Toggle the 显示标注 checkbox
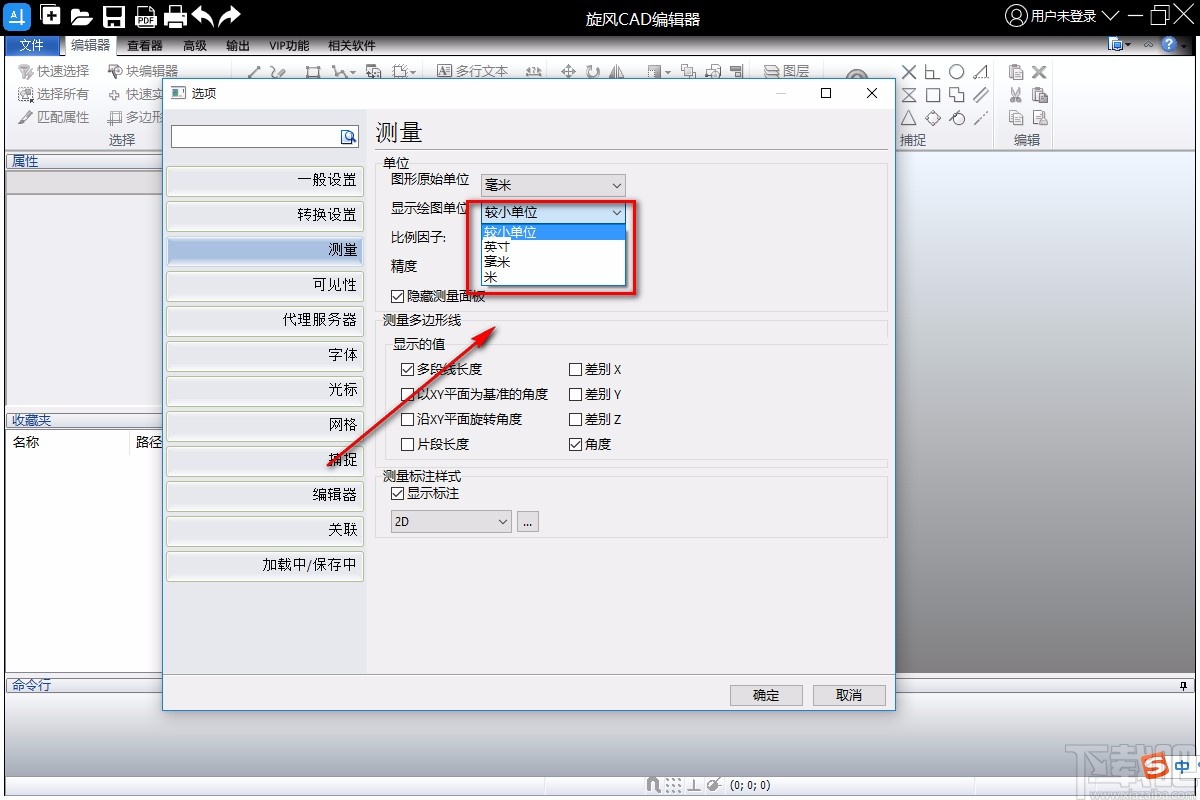Image resolution: width=1200 pixels, height=800 pixels. [398, 494]
